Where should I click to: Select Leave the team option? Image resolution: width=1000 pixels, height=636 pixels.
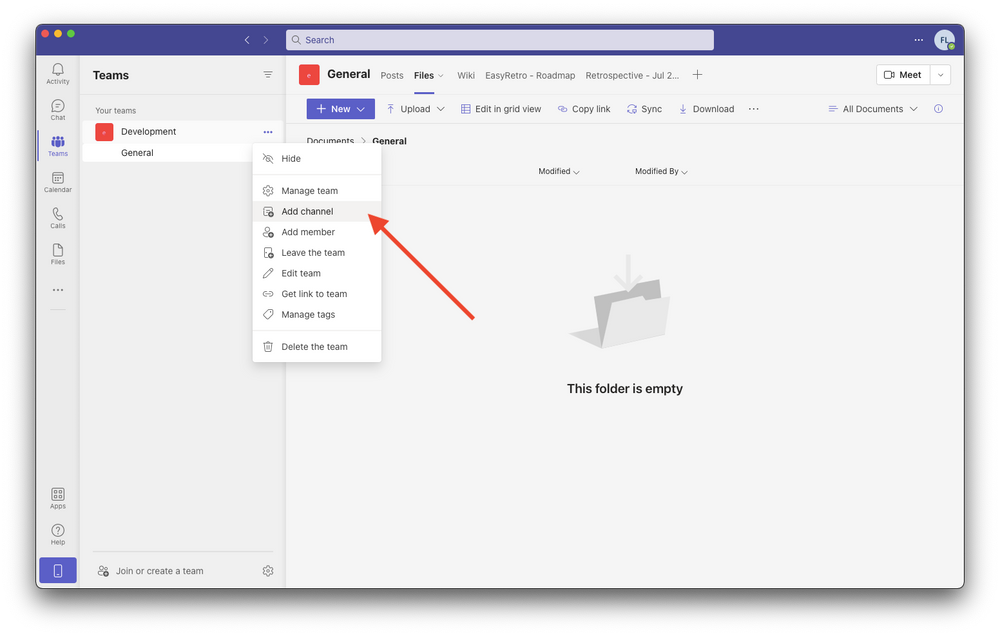[x=317, y=253]
